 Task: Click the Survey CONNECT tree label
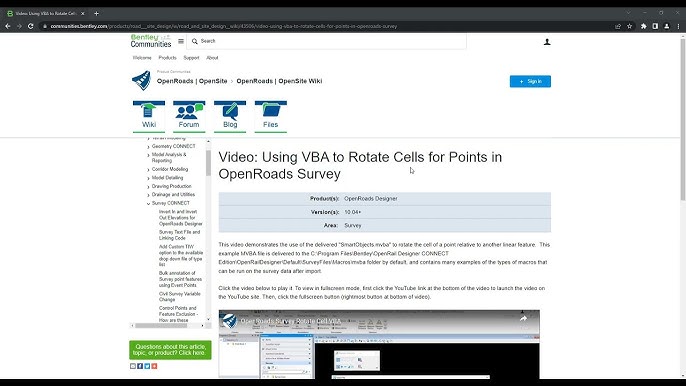point(171,203)
